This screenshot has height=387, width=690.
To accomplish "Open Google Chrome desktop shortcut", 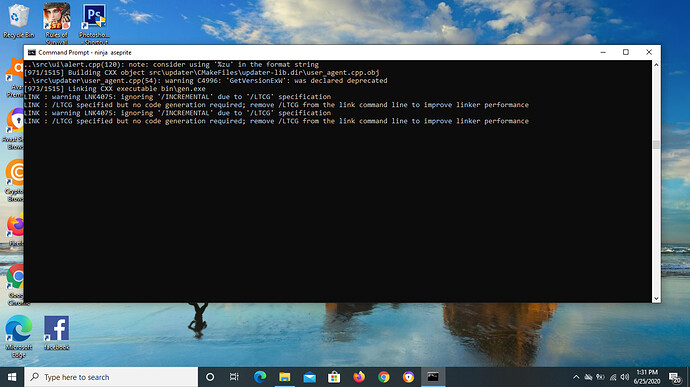I will (x=15, y=284).
